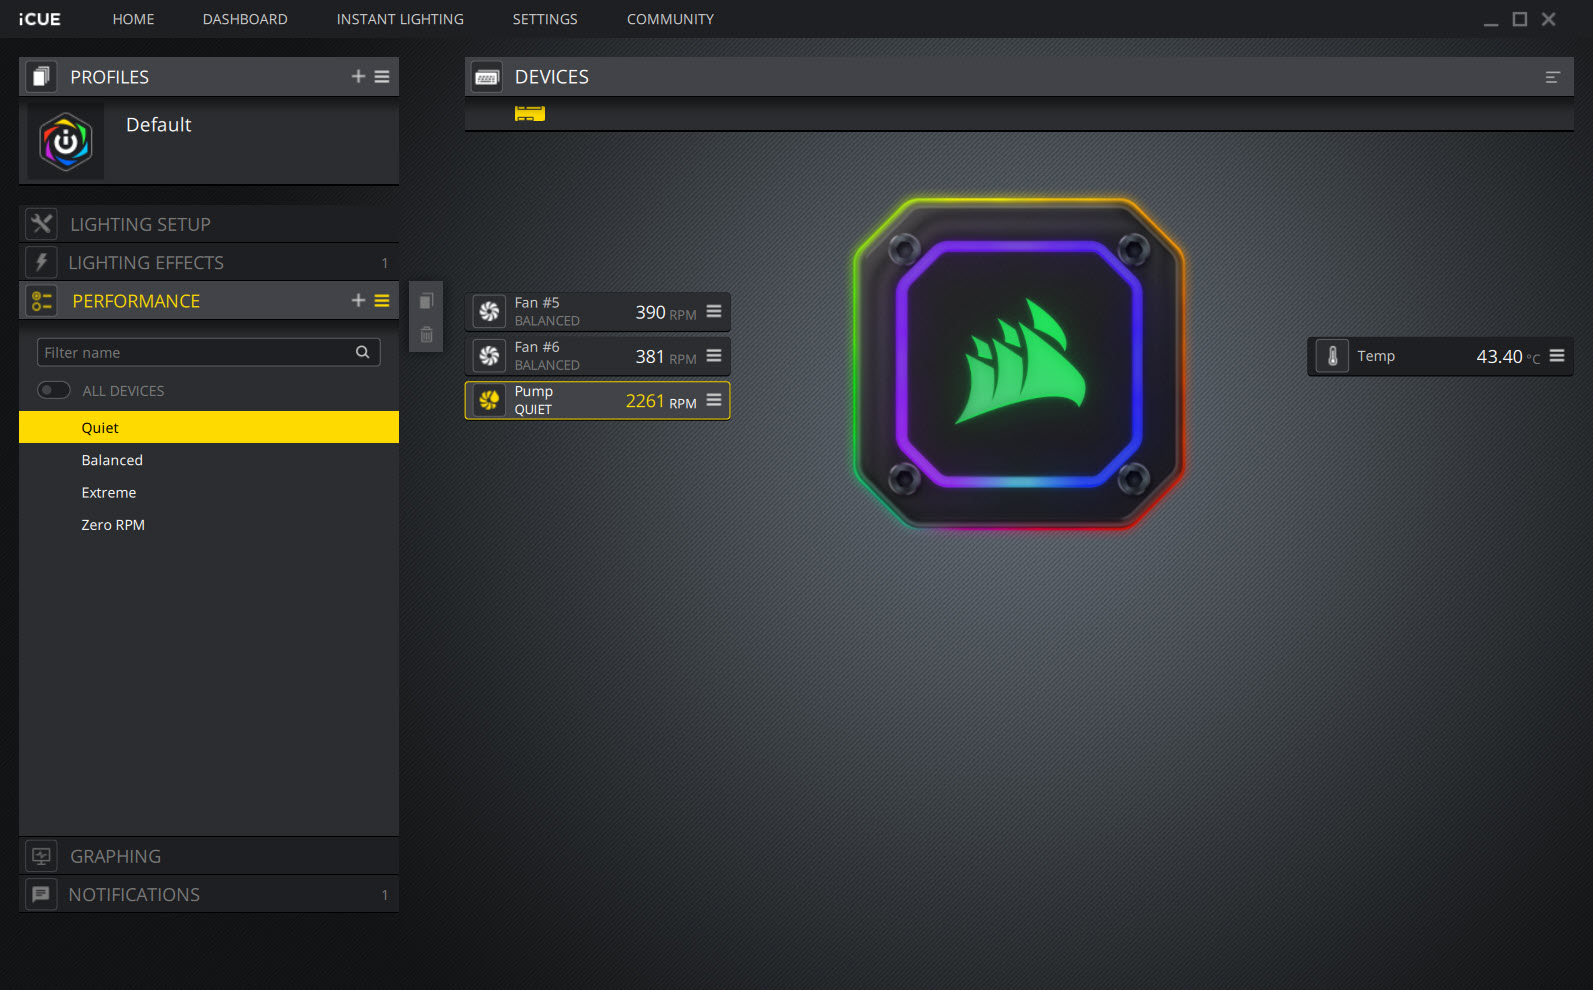Expand the LIGHTING EFFECTS section
Image resolution: width=1593 pixels, height=990 pixels.
pos(209,262)
